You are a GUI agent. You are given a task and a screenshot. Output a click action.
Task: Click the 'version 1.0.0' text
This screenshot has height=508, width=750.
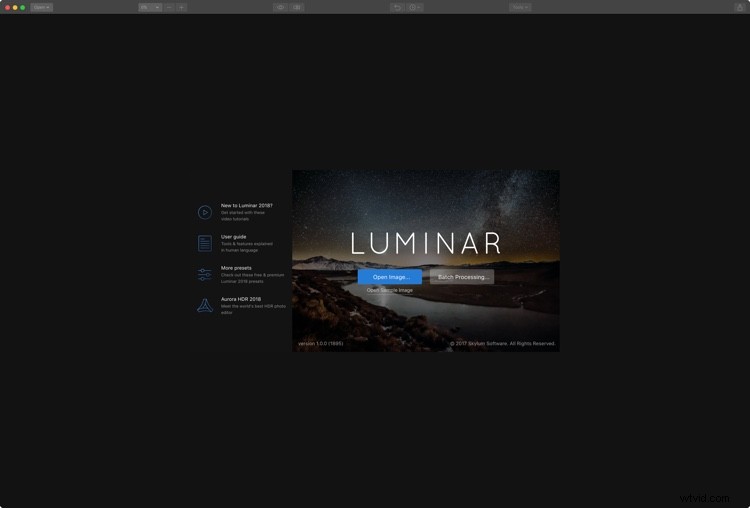pos(320,343)
